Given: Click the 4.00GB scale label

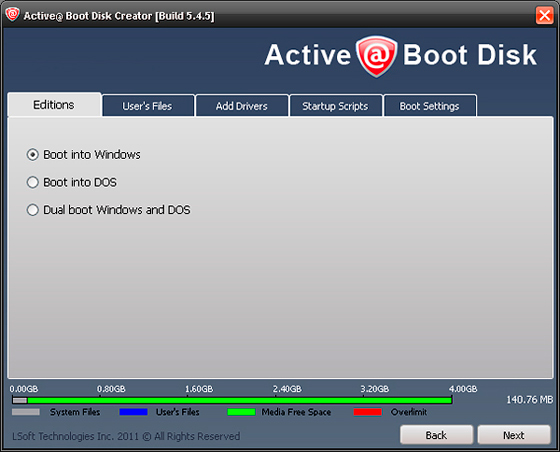Looking at the screenshot, I should pyautogui.click(x=463, y=389).
